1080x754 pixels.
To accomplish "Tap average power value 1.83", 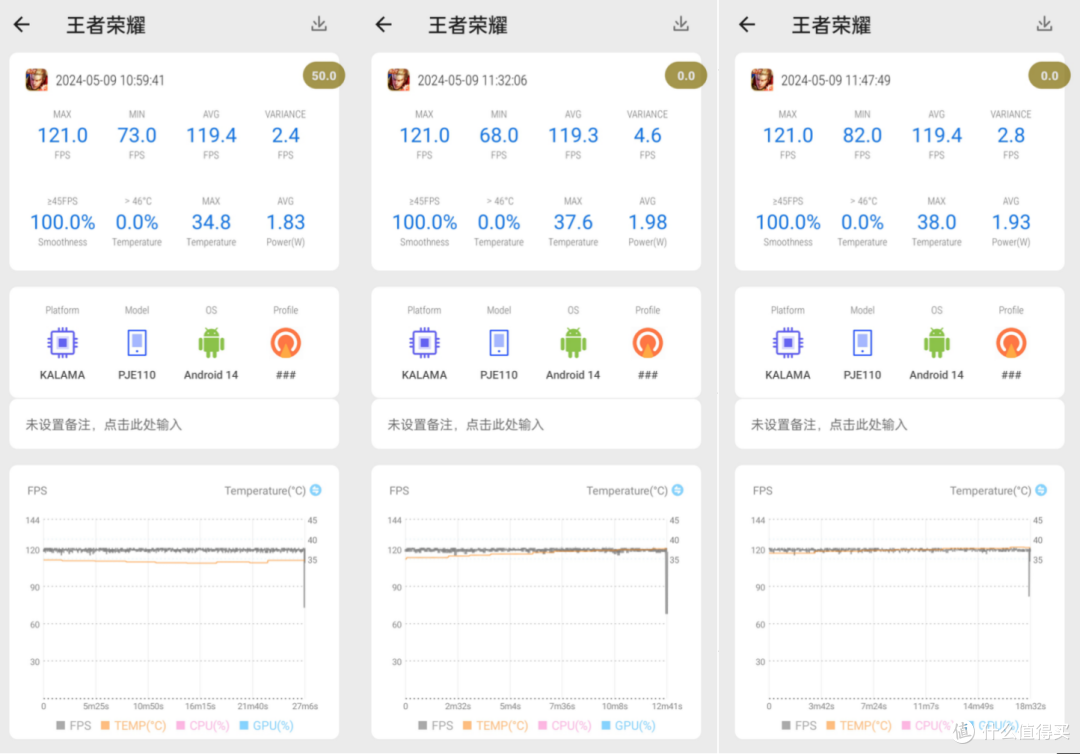I will tap(286, 222).
